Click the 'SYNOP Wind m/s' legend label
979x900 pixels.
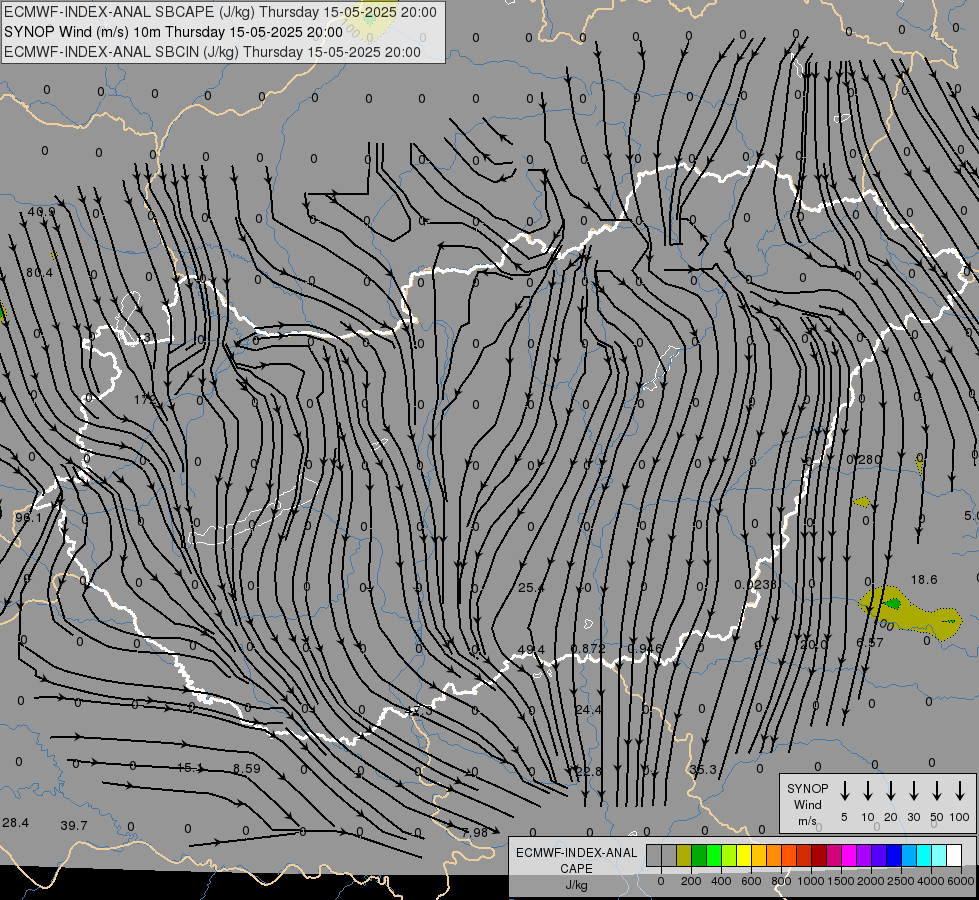[807, 804]
